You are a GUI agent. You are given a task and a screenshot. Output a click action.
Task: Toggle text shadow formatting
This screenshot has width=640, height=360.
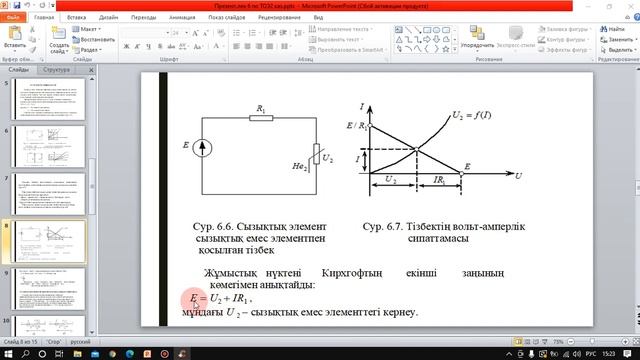click(160, 47)
